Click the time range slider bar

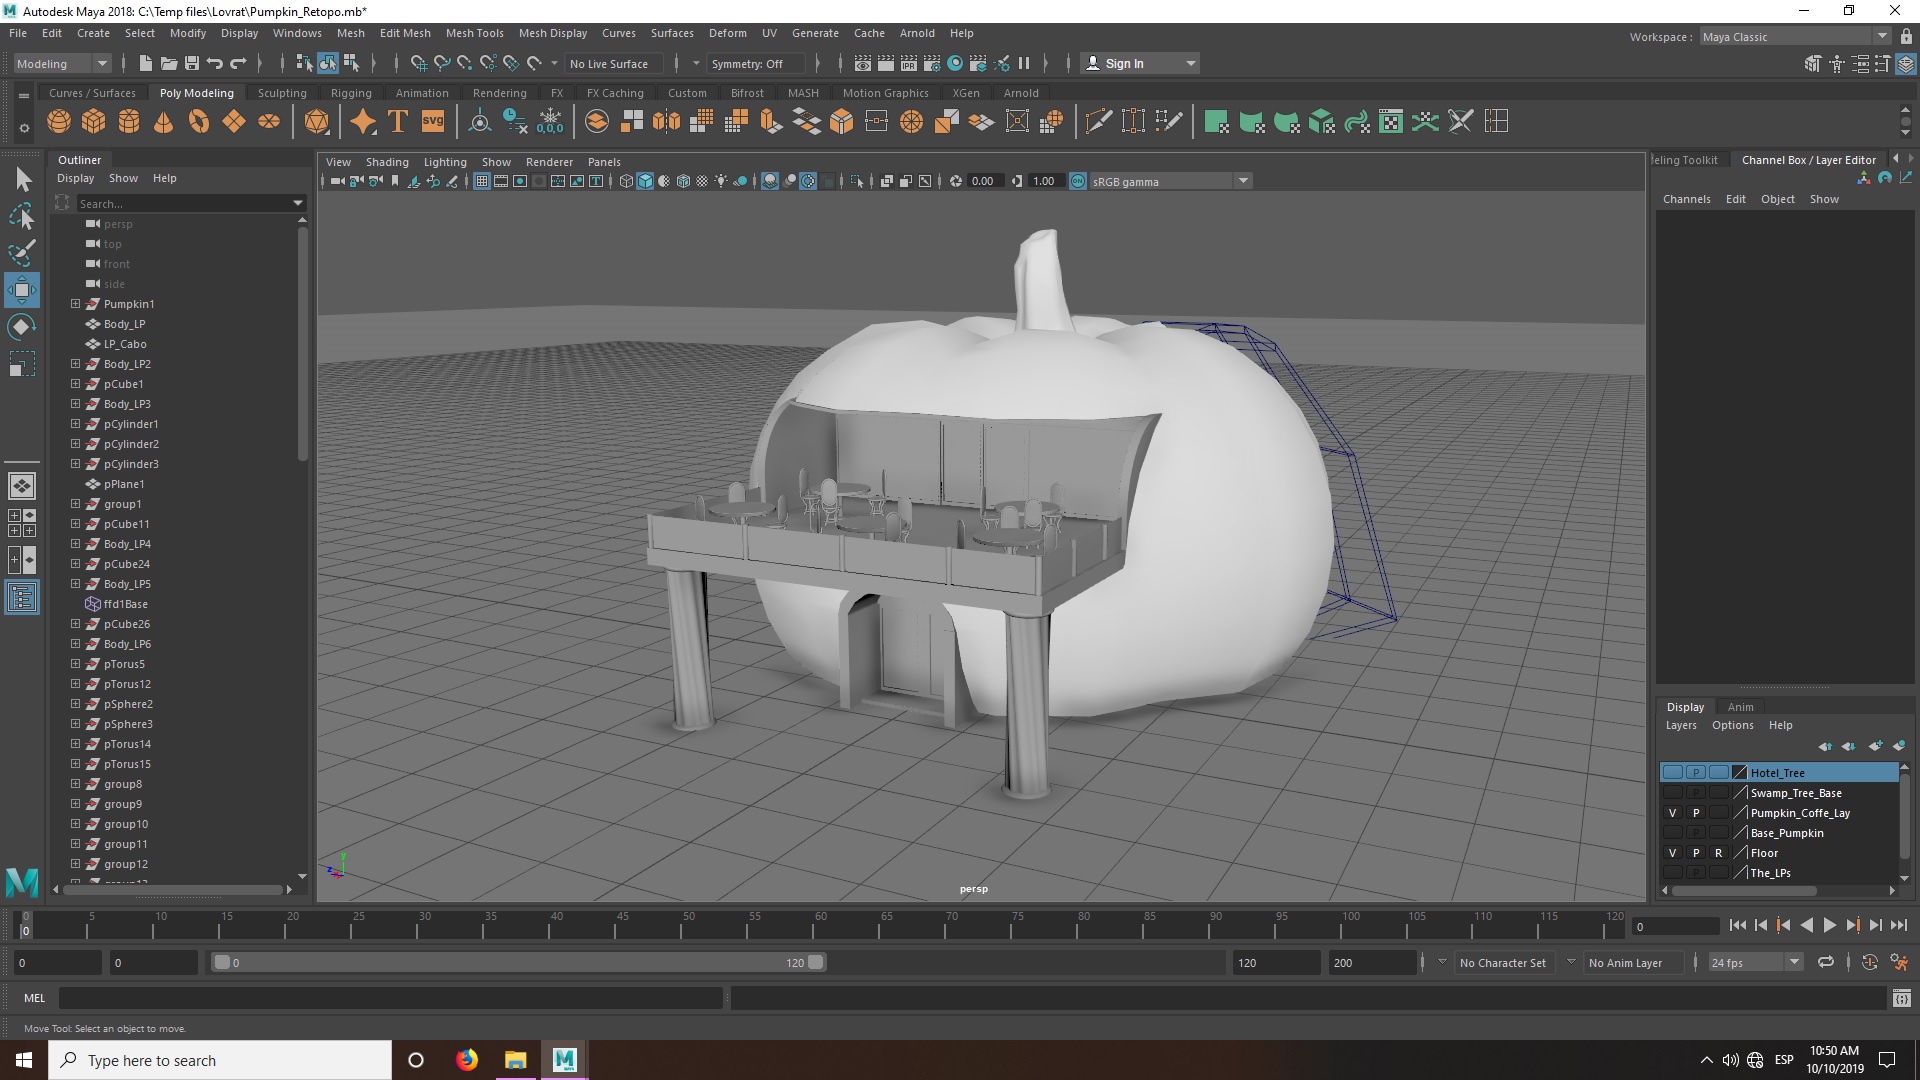[x=518, y=962]
